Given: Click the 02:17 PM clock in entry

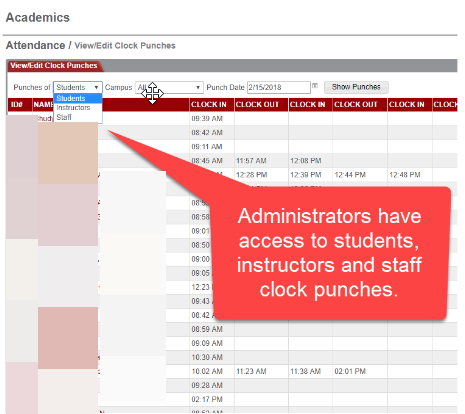Looking at the screenshot, I should point(207,399).
